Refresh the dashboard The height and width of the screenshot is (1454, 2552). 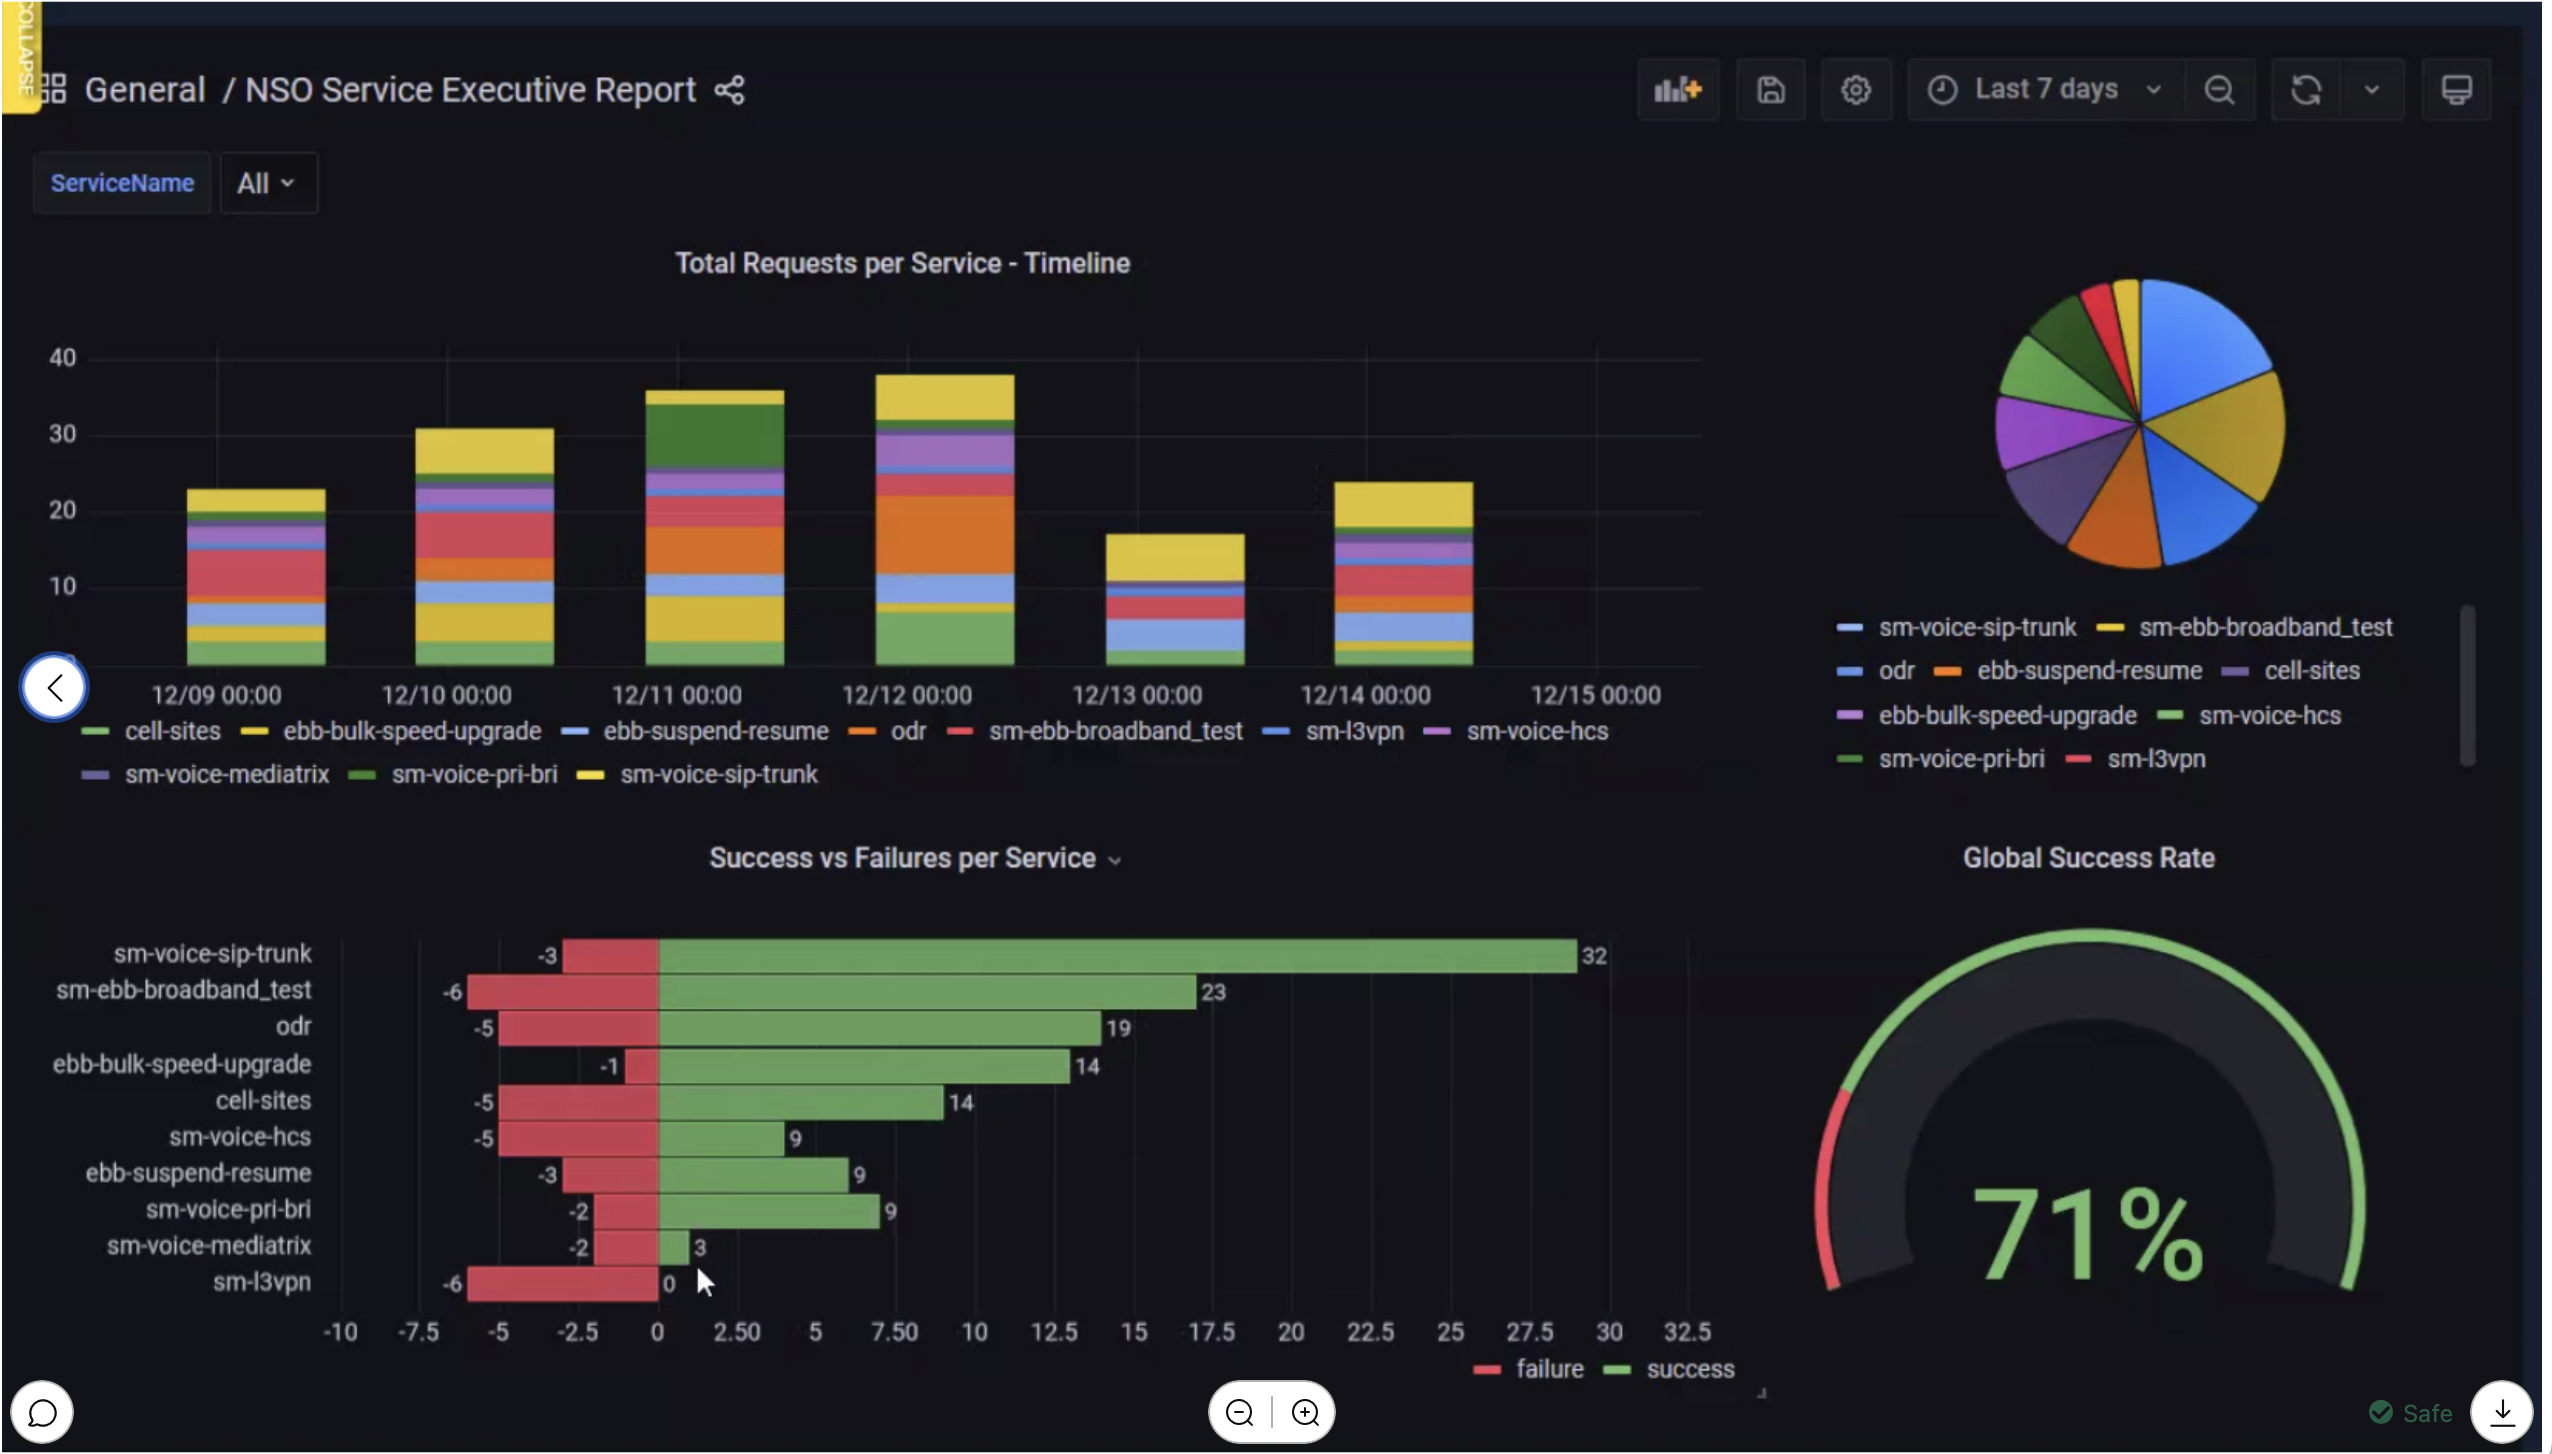tap(2305, 90)
